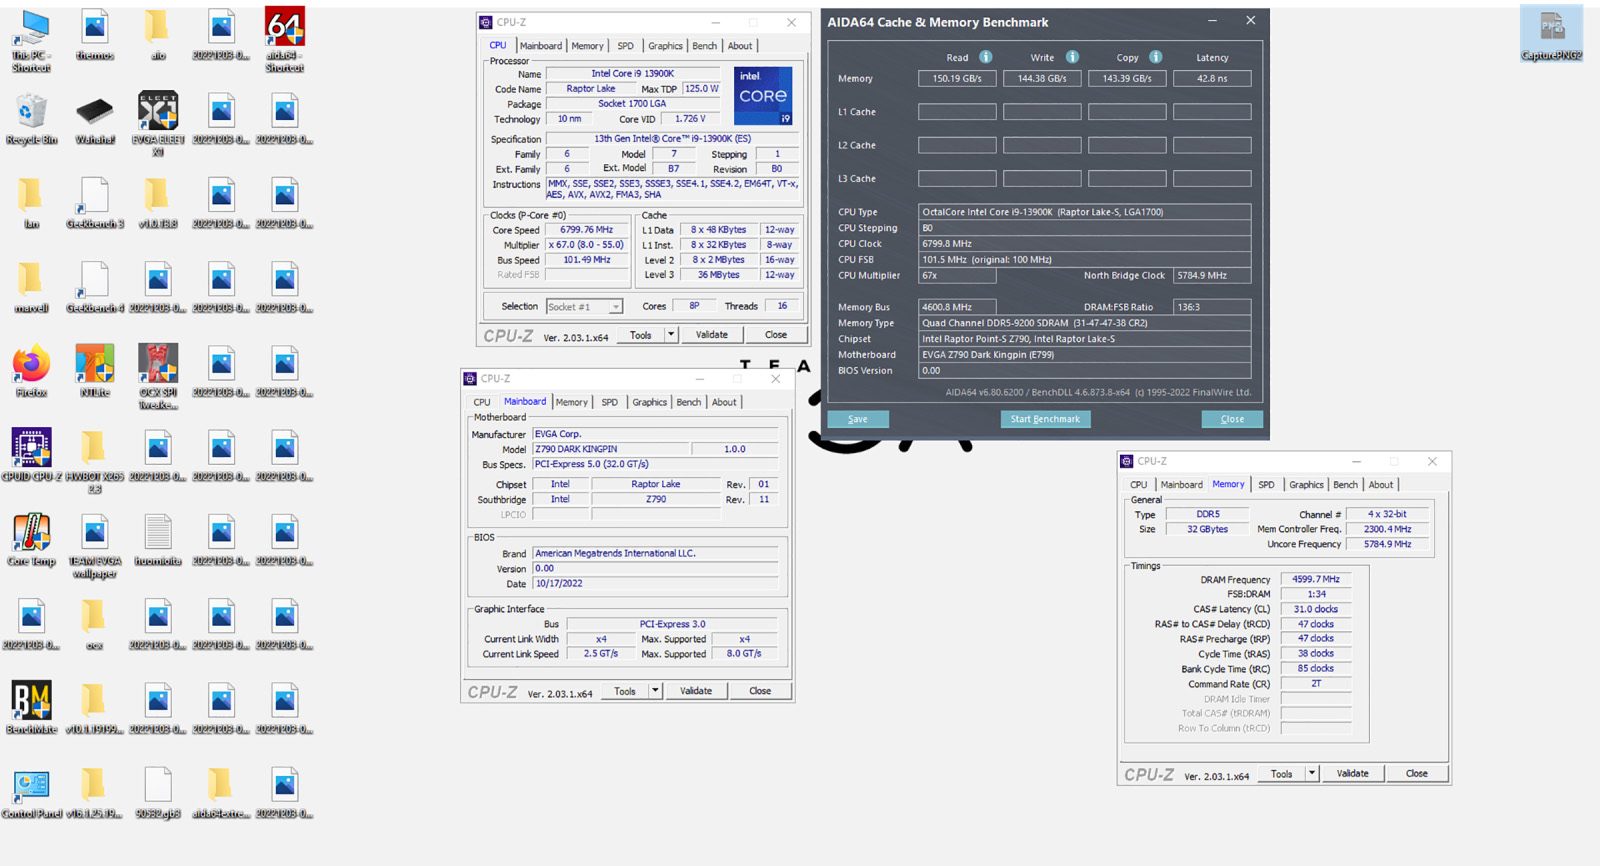Switch to Mainboard tab in the top CPU-Z window
The image size is (1600, 866).
pyautogui.click(x=540, y=46)
